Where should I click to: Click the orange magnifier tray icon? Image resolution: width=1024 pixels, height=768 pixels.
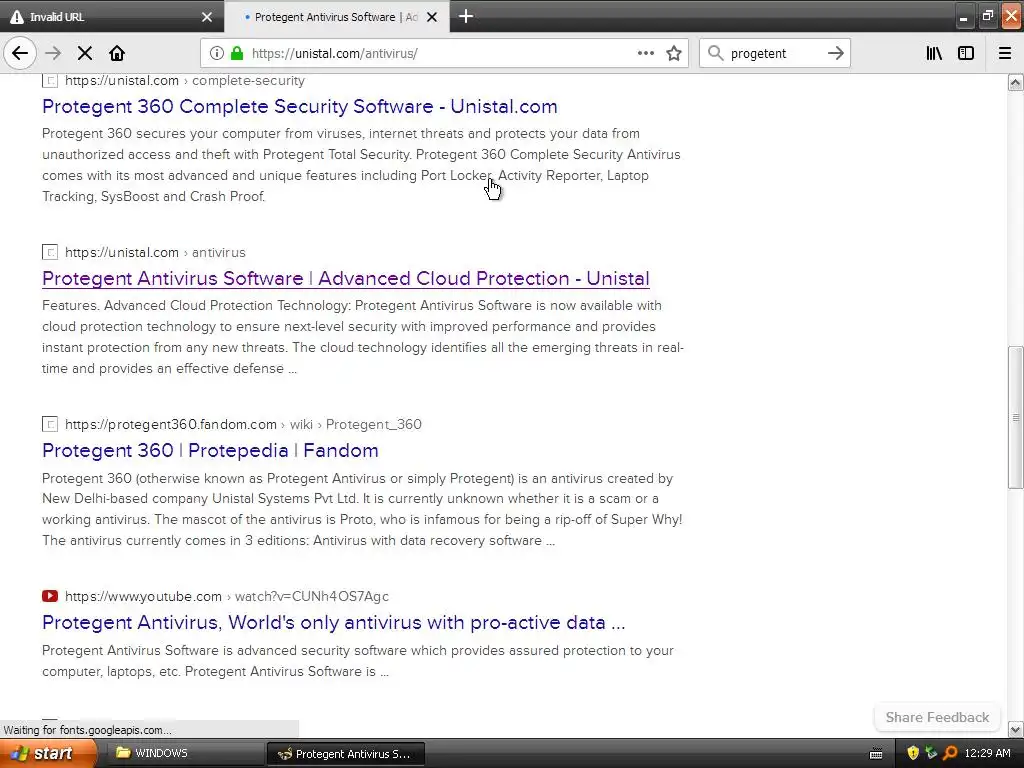(950, 754)
